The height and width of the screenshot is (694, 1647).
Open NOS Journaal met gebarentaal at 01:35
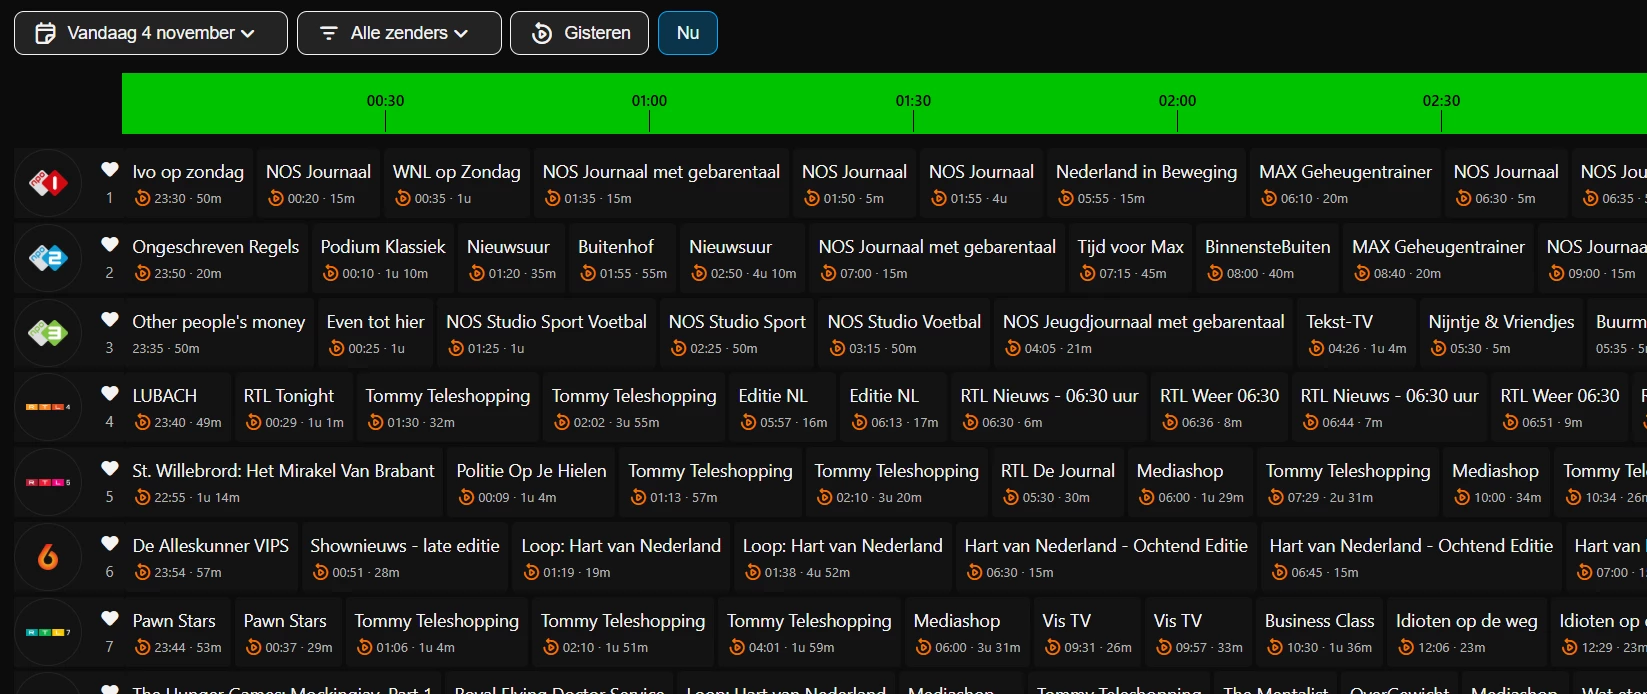pyautogui.click(x=661, y=183)
